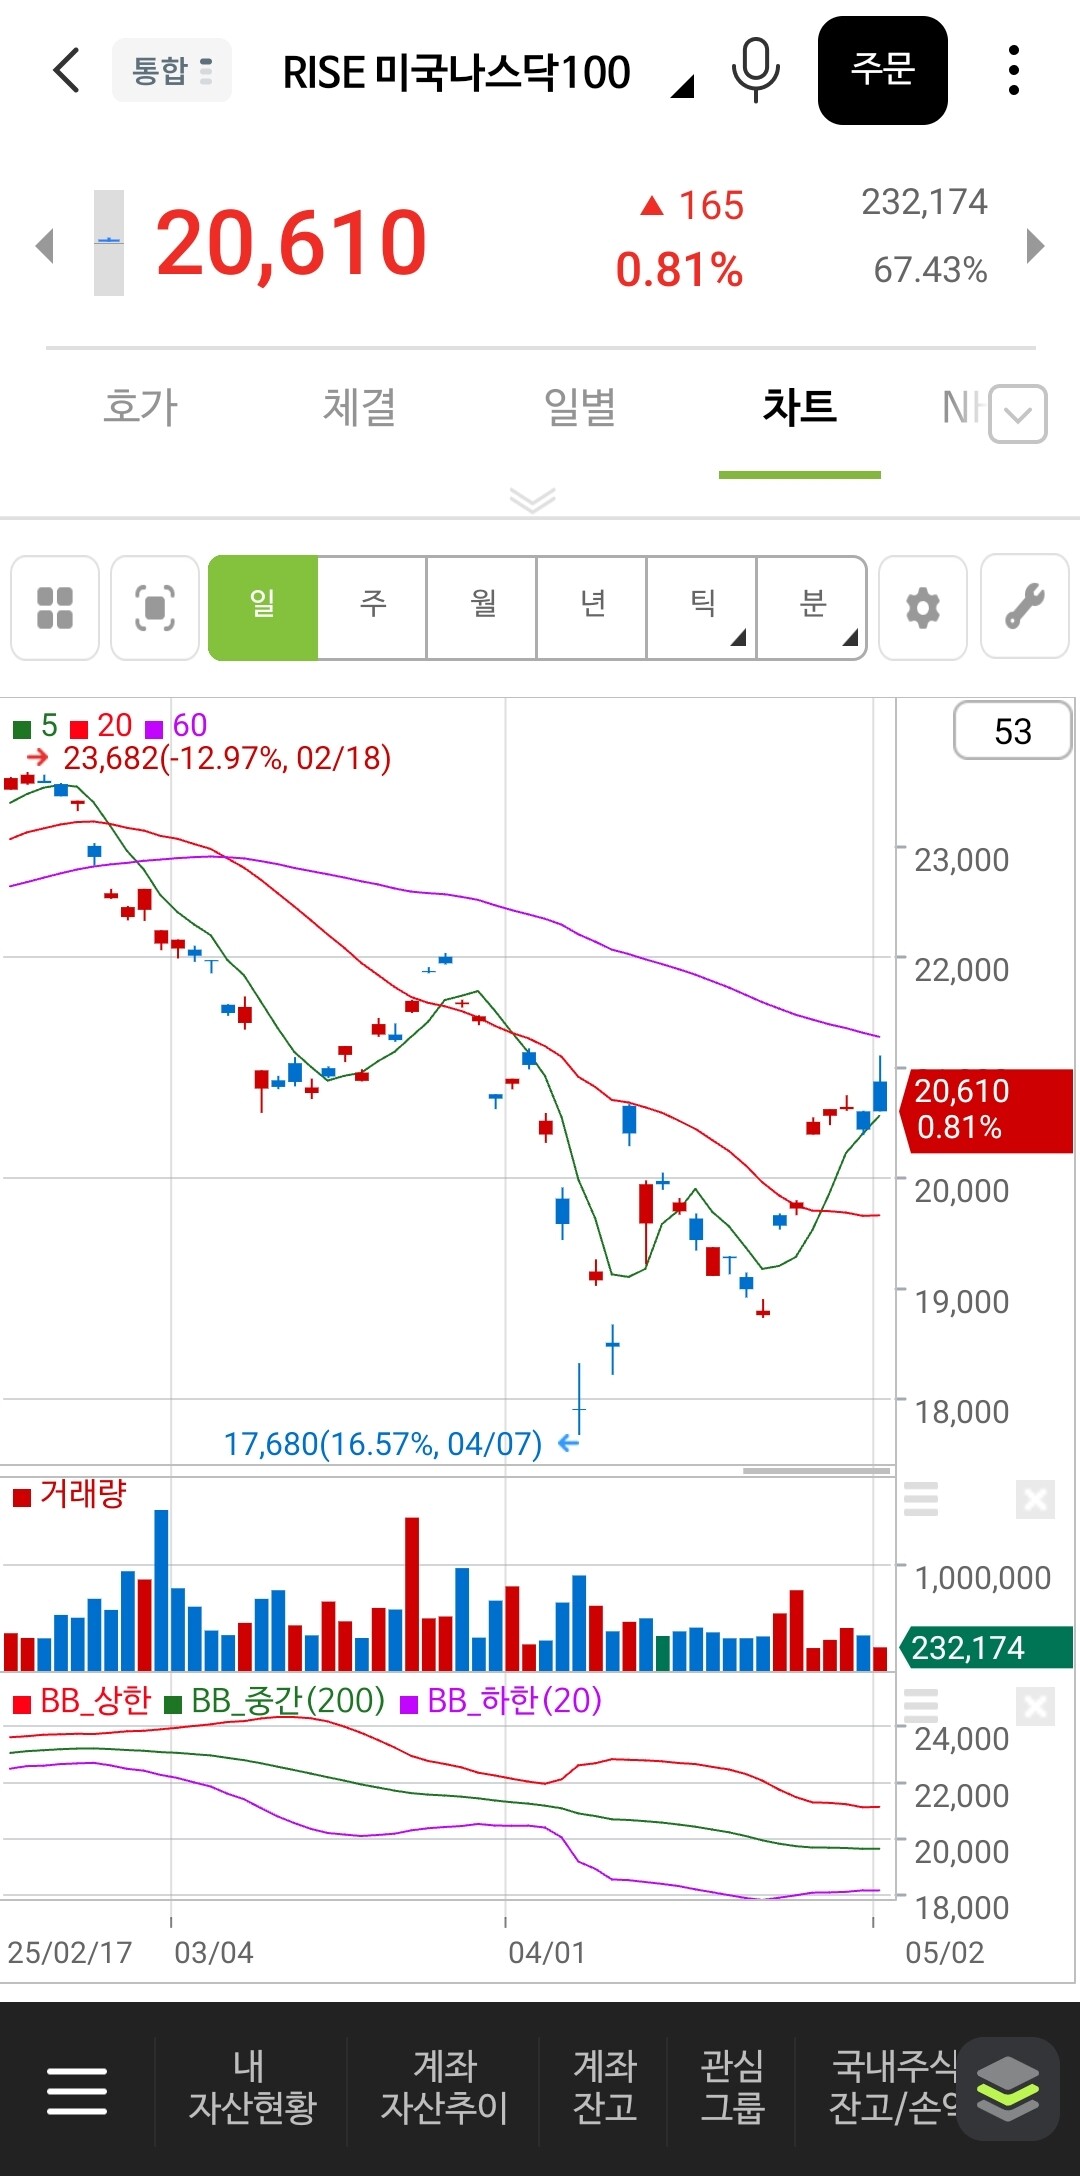Switch to the 호가 tab
This screenshot has width=1080, height=2176.
140,407
